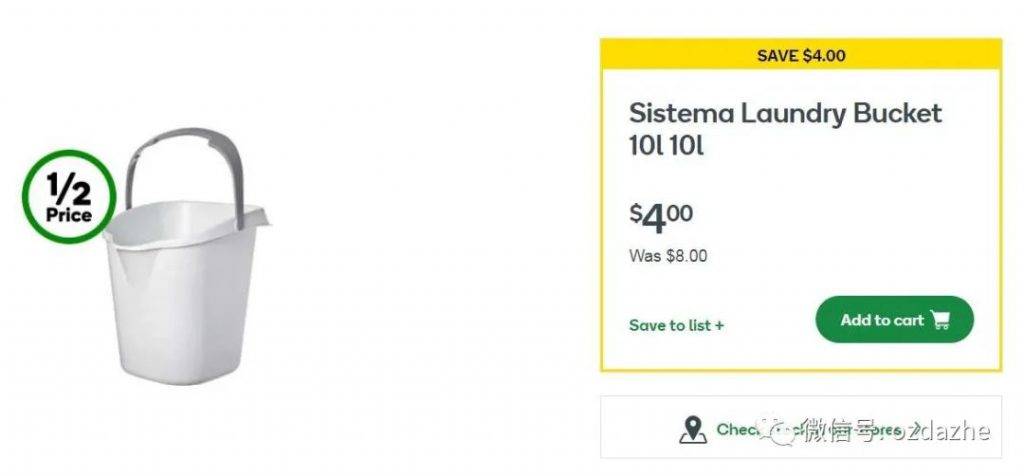The width and height of the screenshot is (1024, 476).
Task: Click the yellow SAVE $4.00 banner
Action: tap(801, 55)
